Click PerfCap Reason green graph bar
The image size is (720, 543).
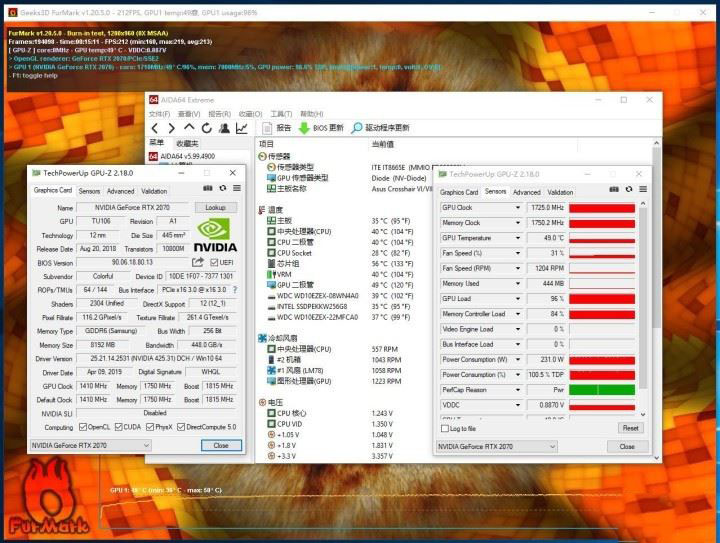click(x=602, y=390)
